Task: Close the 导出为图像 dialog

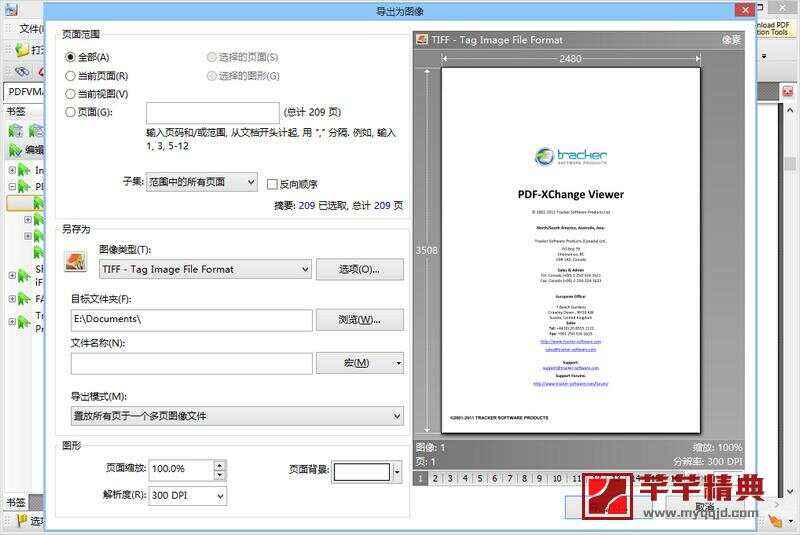Action: tap(745, 9)
